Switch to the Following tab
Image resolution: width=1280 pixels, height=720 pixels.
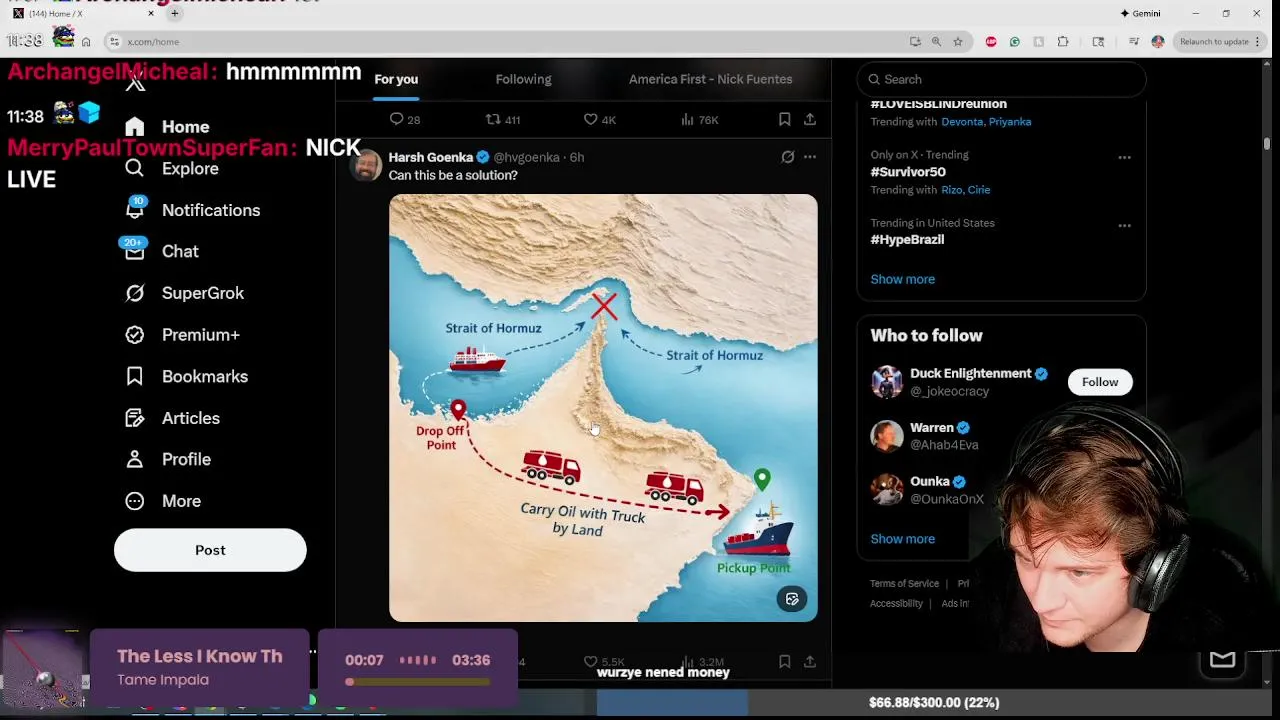click(x=523, y=79)
